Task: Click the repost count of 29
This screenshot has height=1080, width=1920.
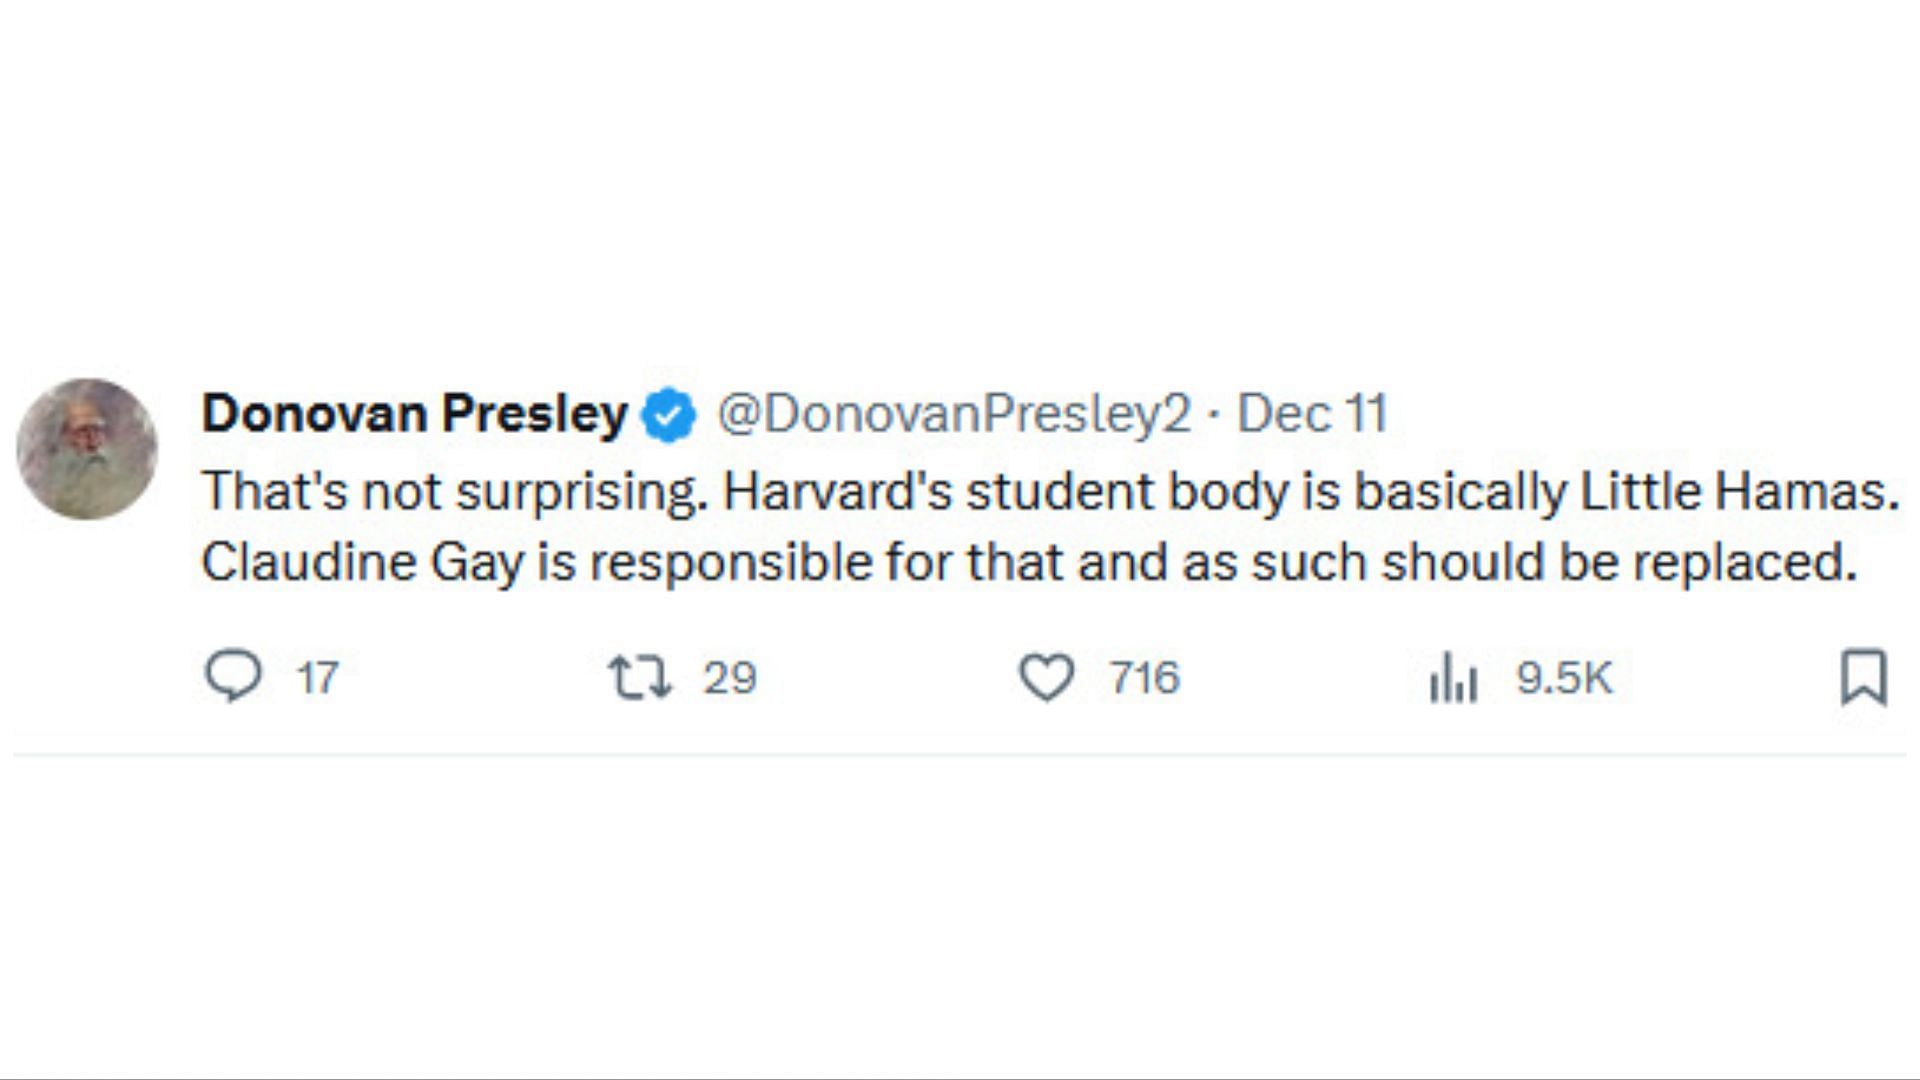Action: [x=729, y=678]
